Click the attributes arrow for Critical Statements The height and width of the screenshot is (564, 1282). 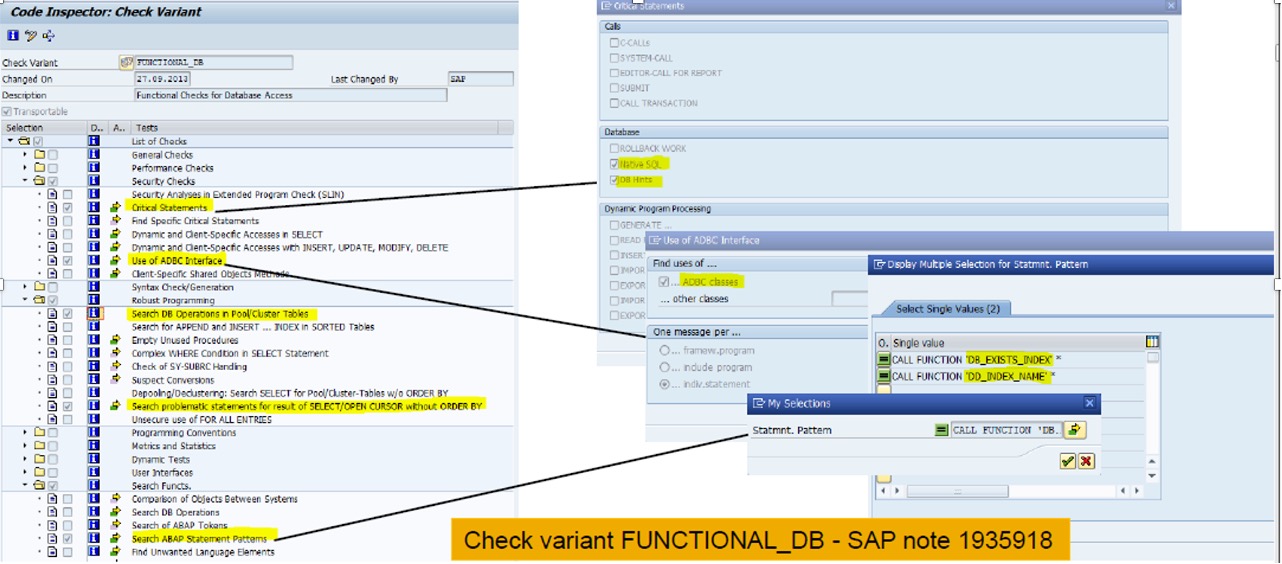(116, 208)
